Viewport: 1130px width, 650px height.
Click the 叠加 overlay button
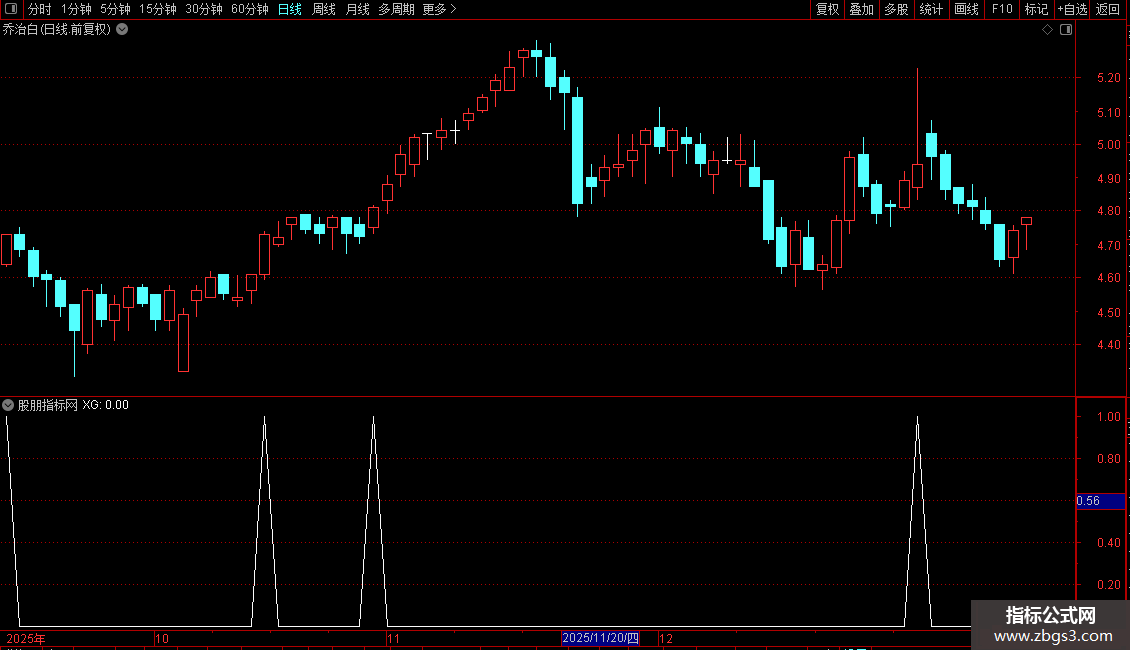pos(861,9)
